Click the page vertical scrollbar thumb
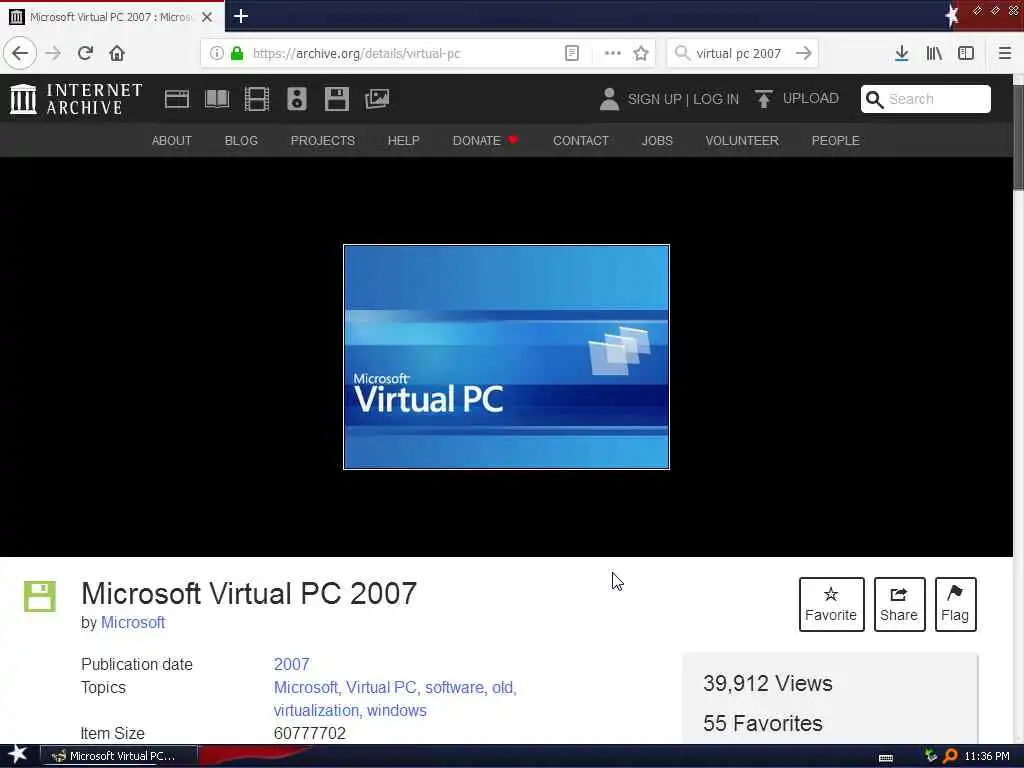 click(x=1018, y=137)
